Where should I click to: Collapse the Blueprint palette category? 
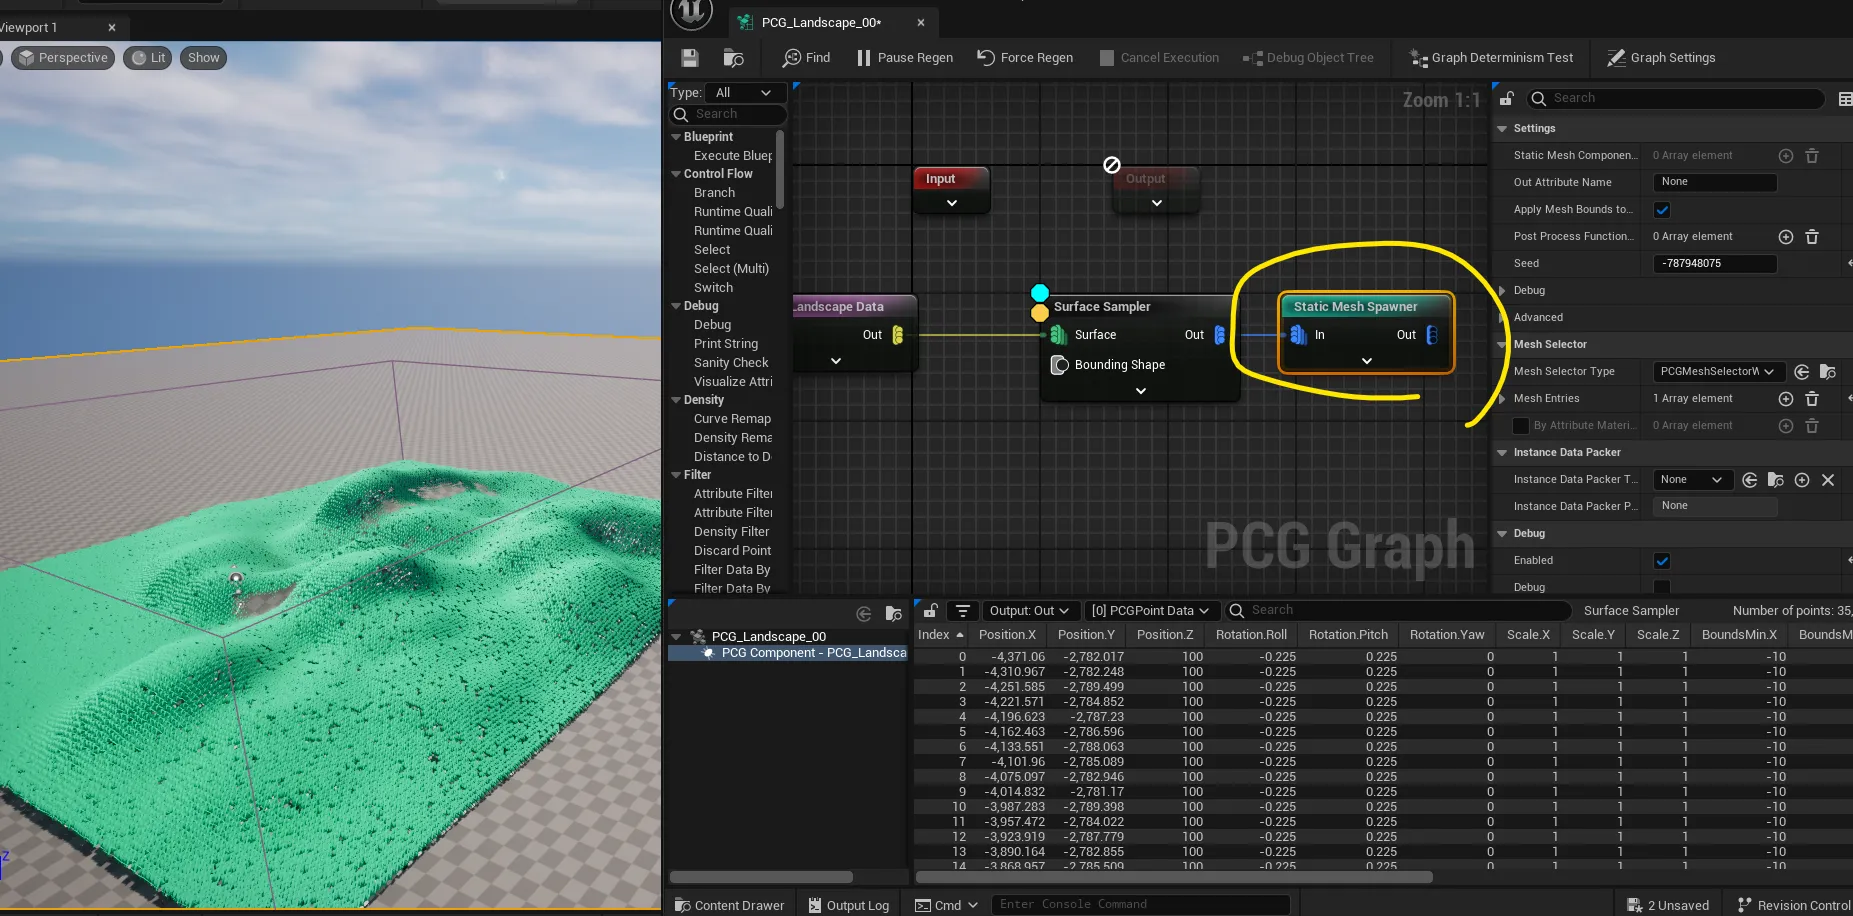click(x=676, y=137)
